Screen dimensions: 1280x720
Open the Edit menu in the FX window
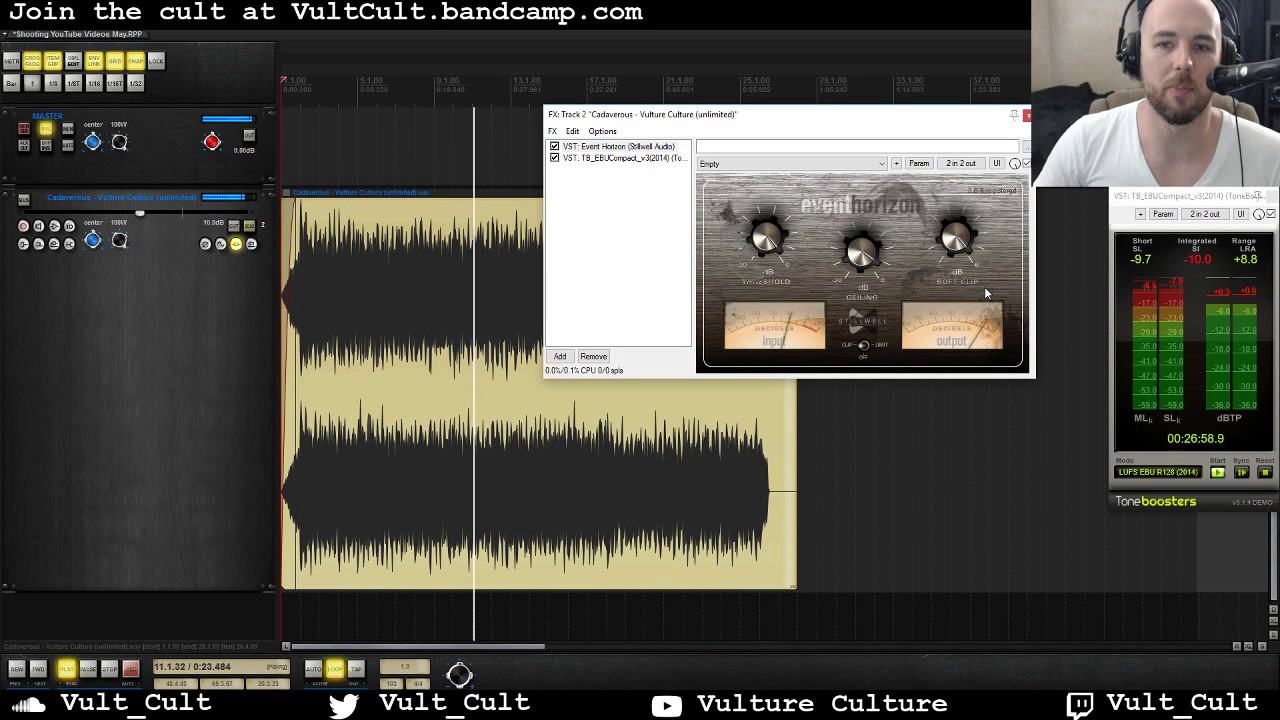point(572,131)
